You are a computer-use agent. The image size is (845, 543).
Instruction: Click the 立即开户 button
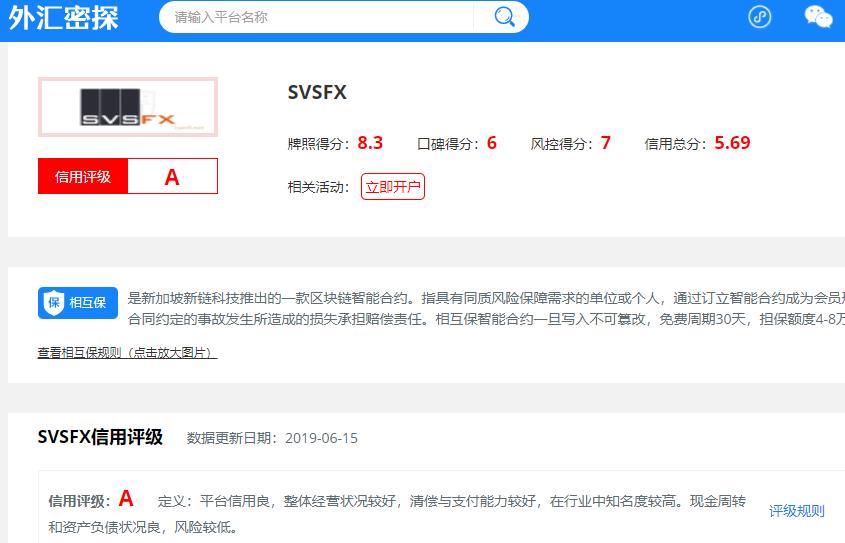coord(392,186)
